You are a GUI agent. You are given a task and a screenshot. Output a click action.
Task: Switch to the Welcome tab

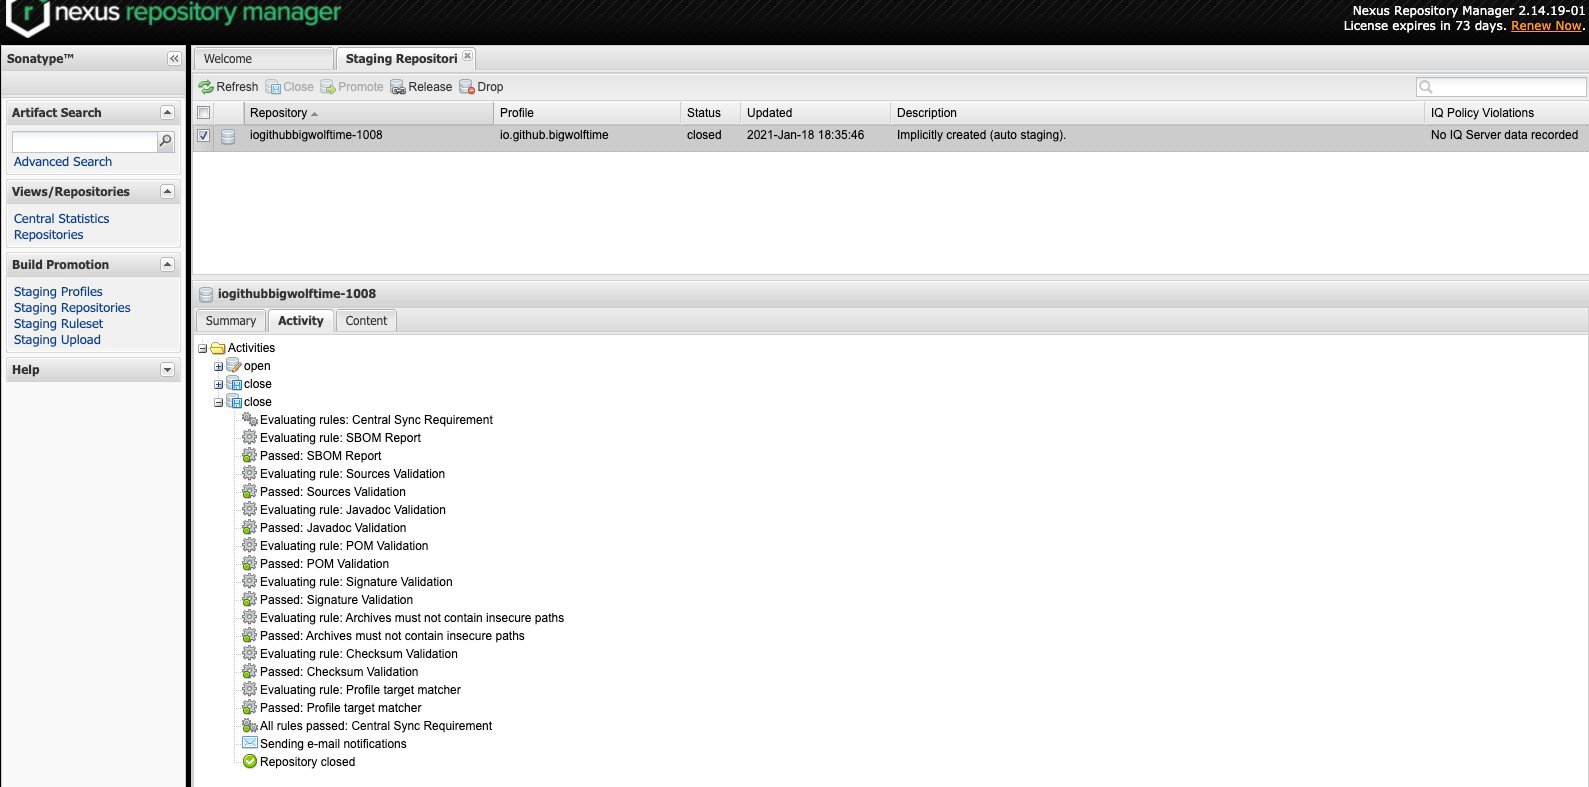[263, 59]
